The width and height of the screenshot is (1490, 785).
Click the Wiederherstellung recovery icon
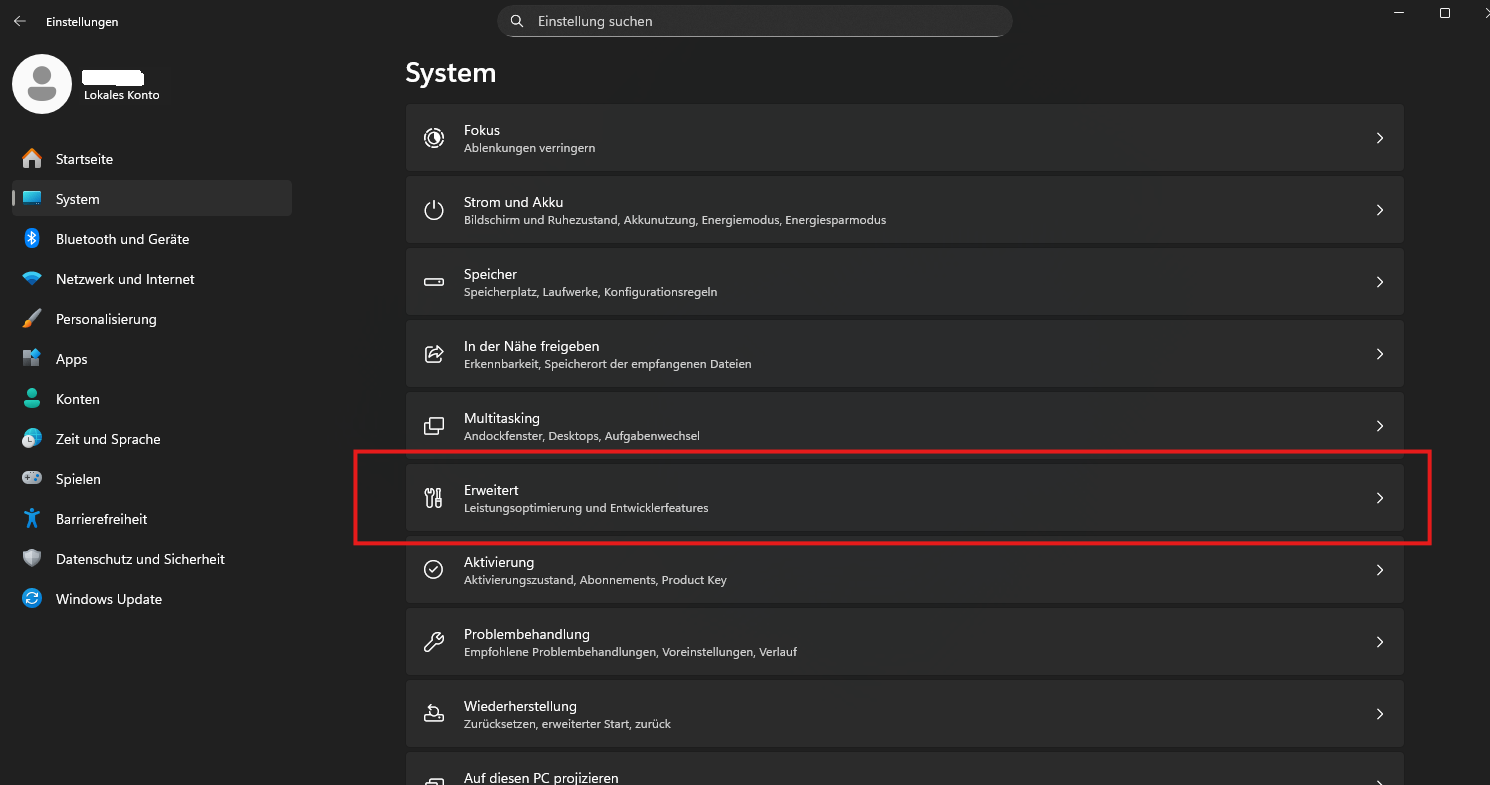click(x=434, y=714)
